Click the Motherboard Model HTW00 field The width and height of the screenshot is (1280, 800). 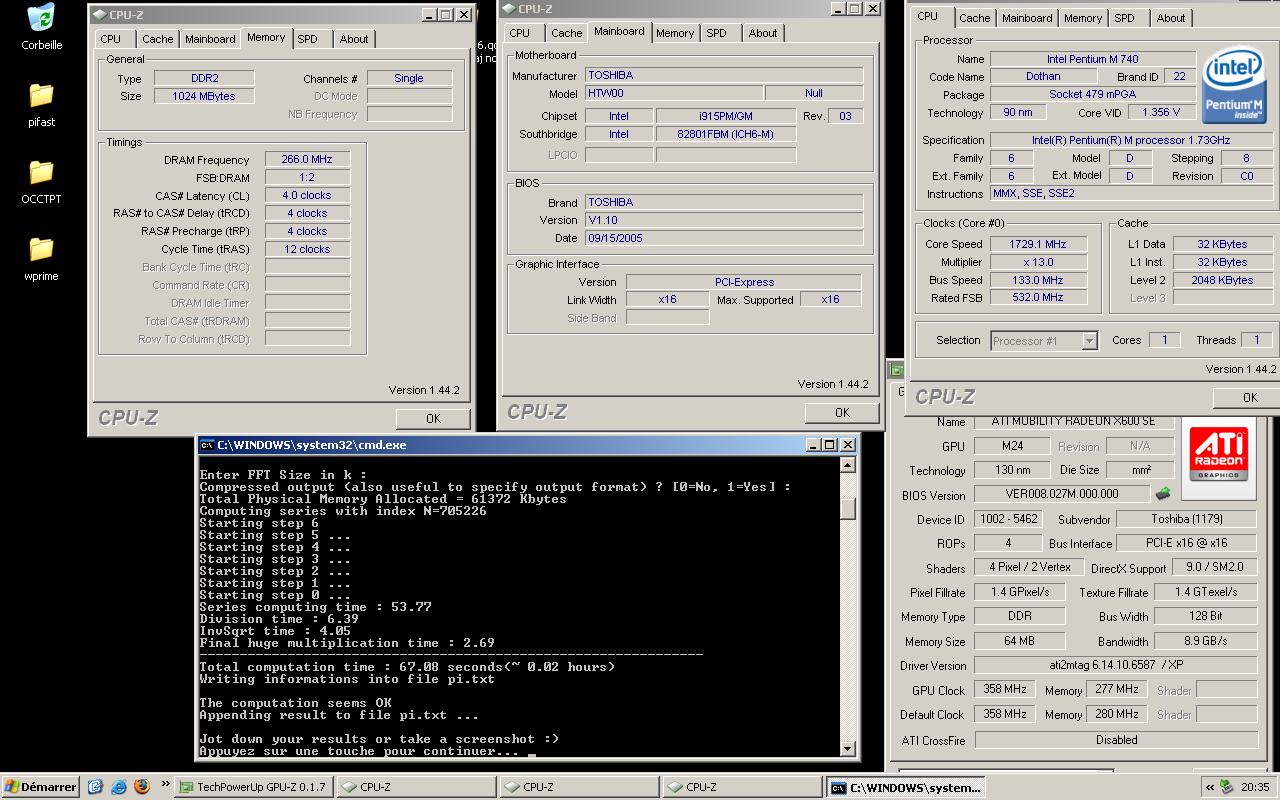point(672,93)
